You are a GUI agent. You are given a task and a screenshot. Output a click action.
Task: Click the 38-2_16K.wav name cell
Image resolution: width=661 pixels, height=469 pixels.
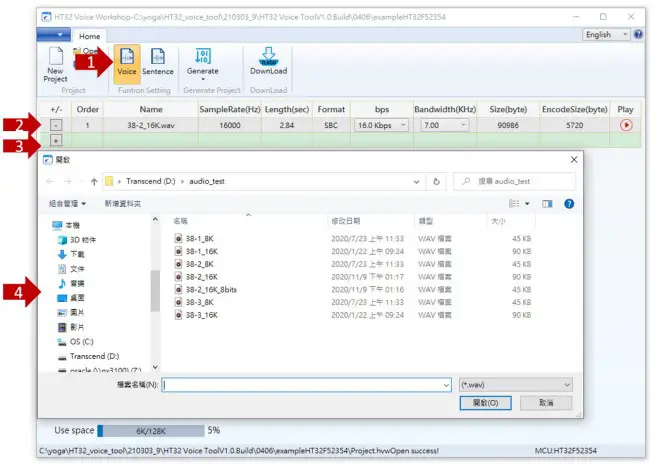[151, 125]
